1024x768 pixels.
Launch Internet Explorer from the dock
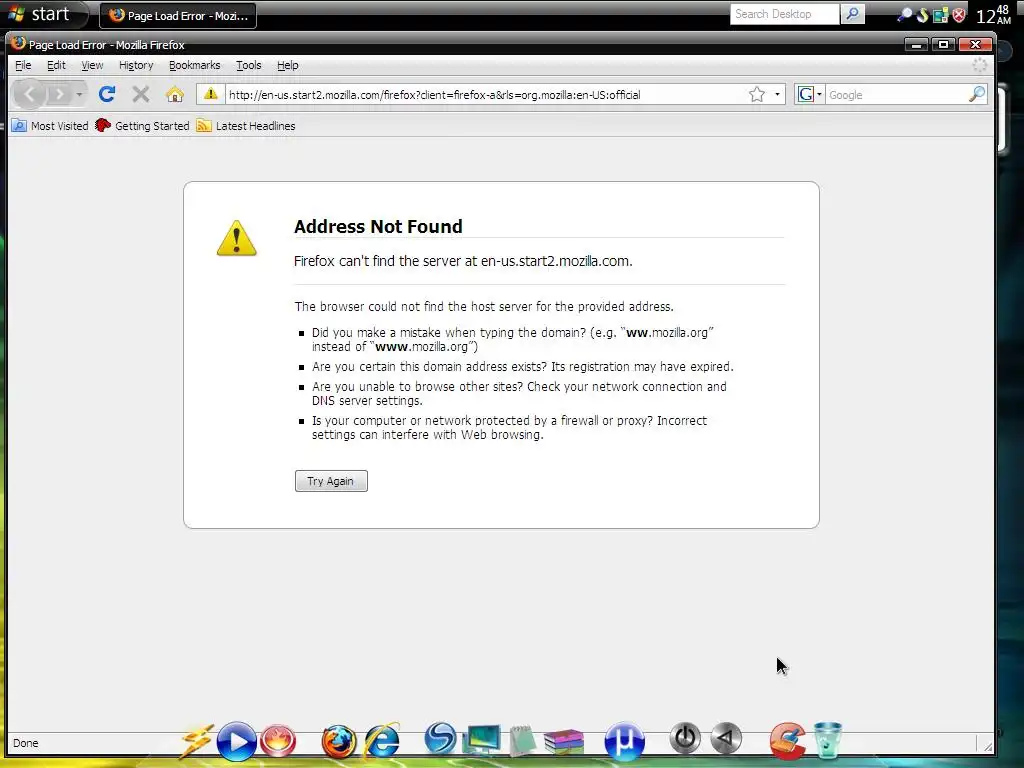381,741
